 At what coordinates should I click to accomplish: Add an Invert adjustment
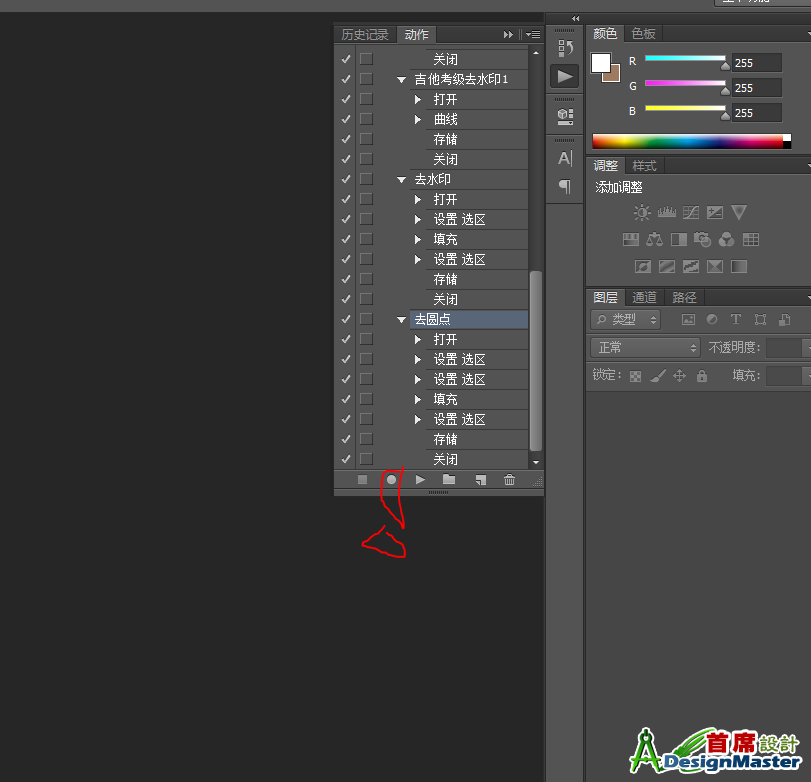pyautogui.click(x=642, y=267)
